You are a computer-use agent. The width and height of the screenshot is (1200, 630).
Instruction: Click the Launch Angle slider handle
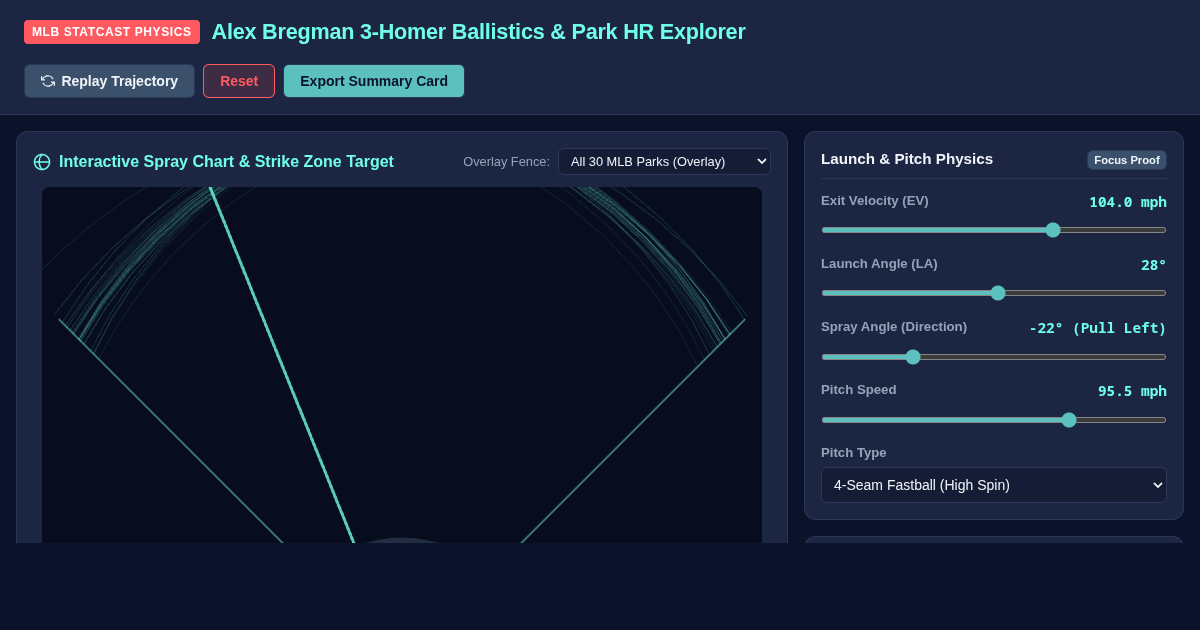(x=998, y=293)
